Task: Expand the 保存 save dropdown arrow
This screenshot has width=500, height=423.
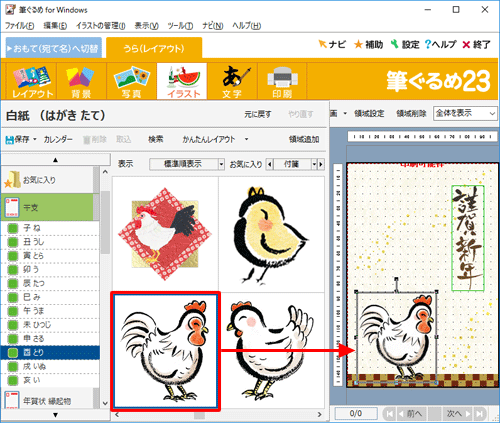Action: [x=35, y=139]
